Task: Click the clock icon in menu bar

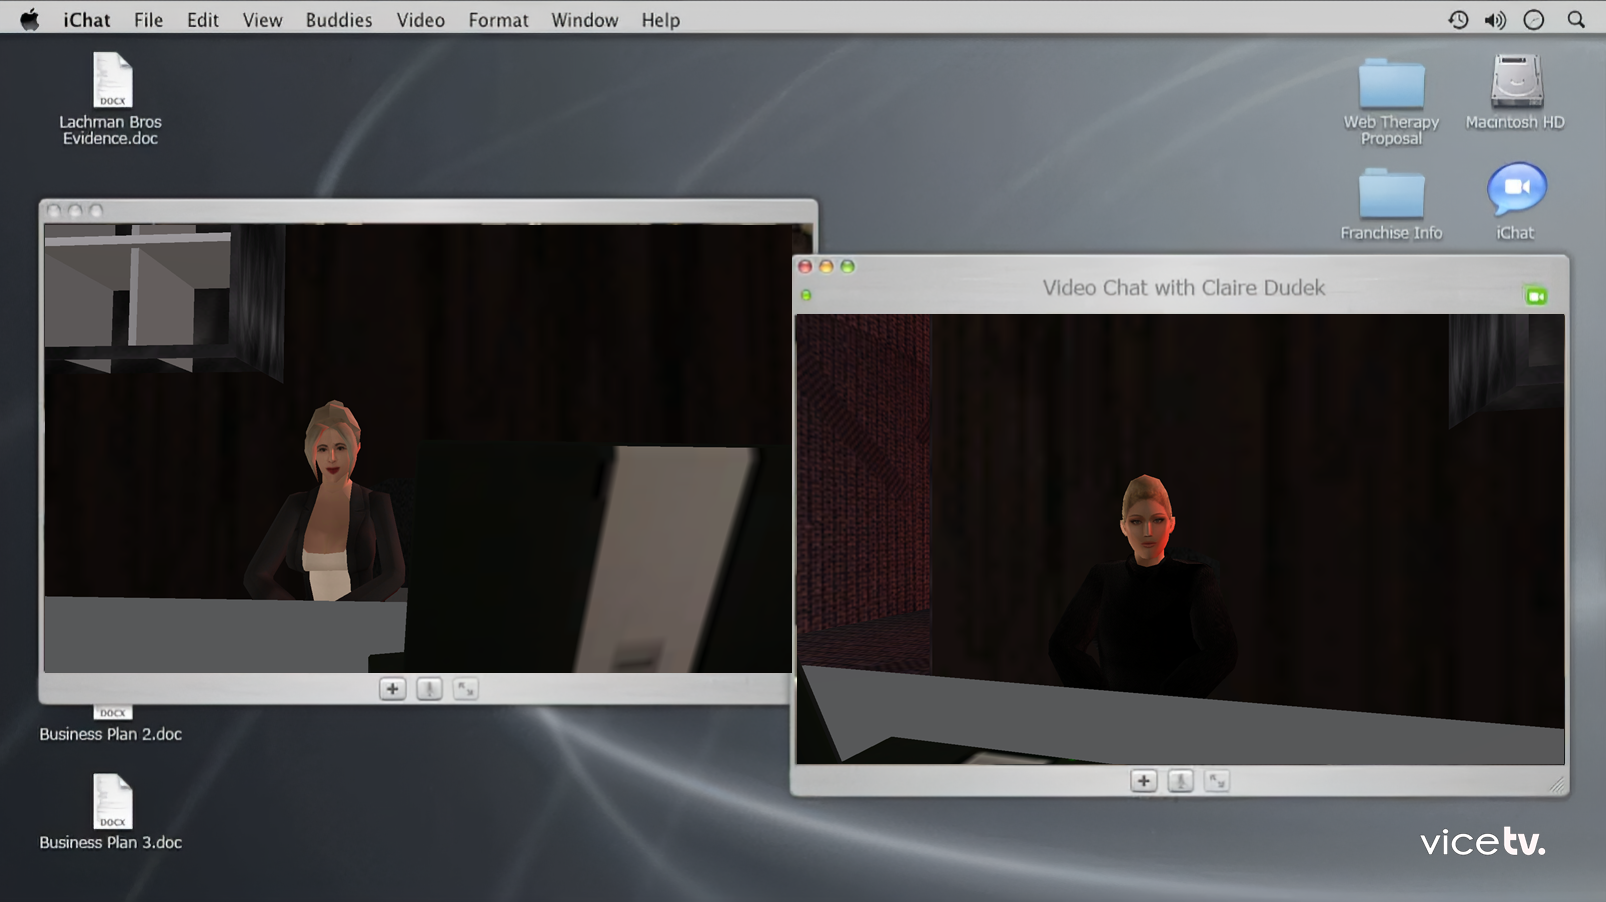Action: (1534, 20)
